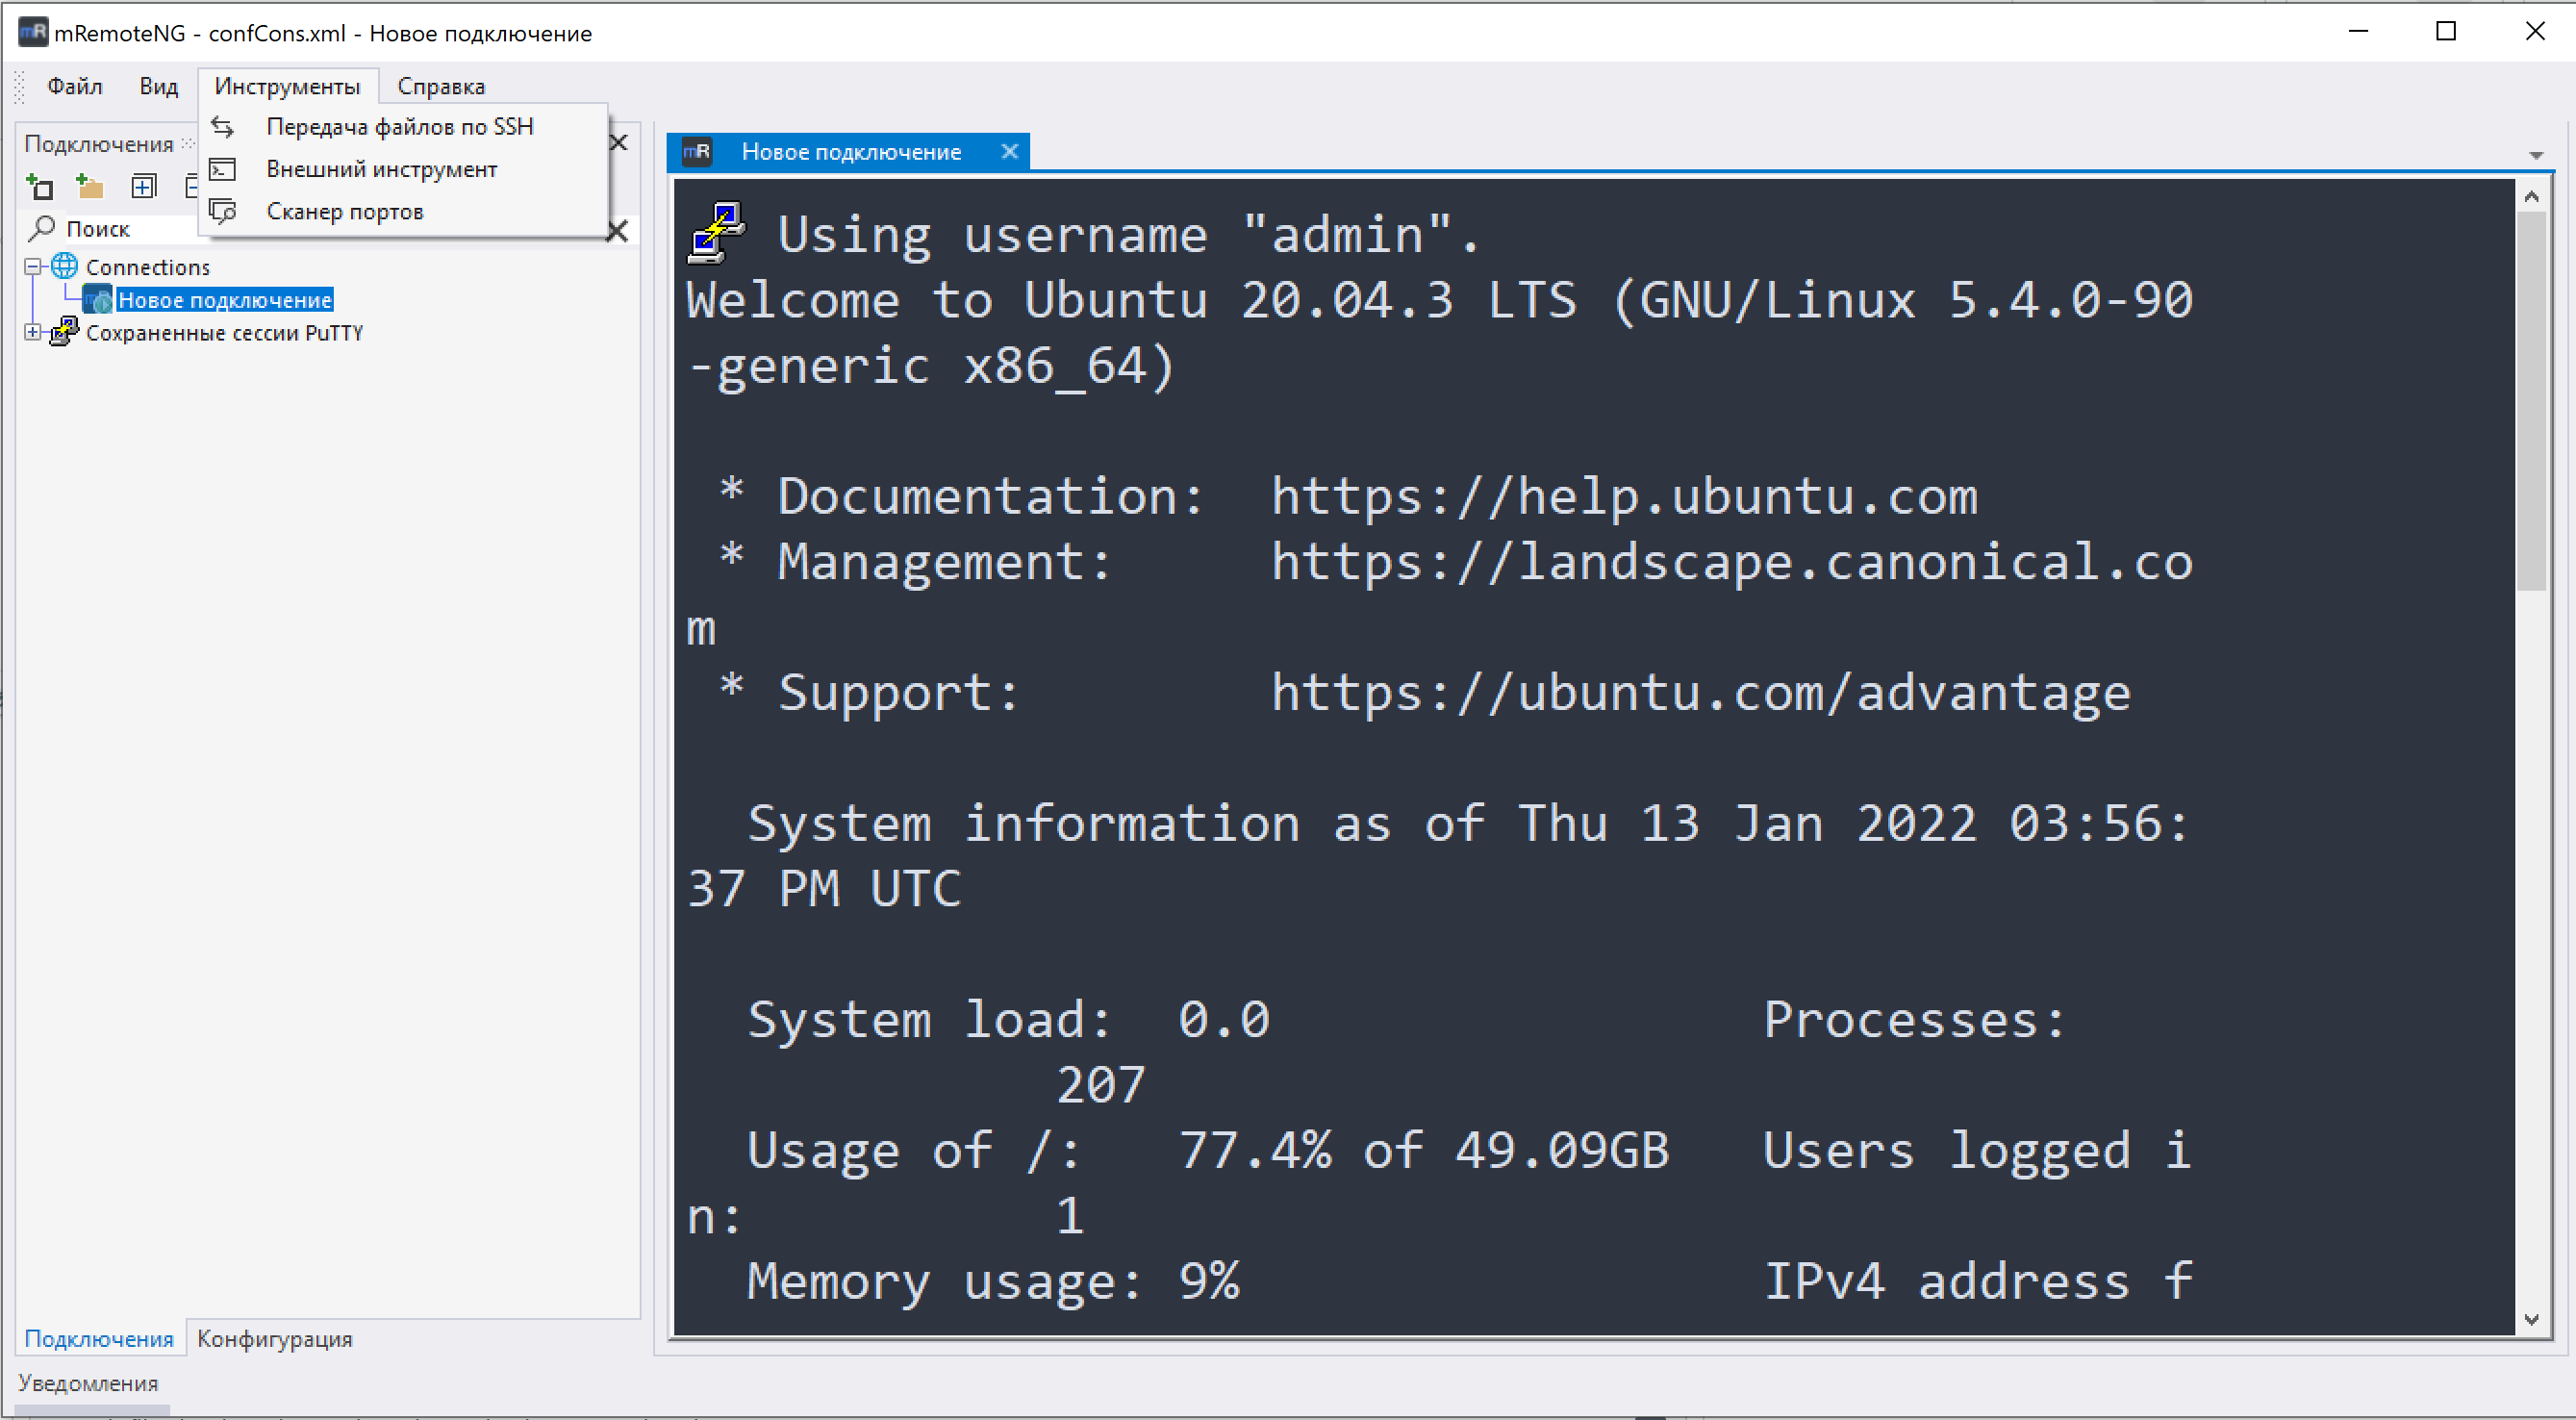Open the Справка menu
The image size is (2576, 1420).
tap(440, 86)
